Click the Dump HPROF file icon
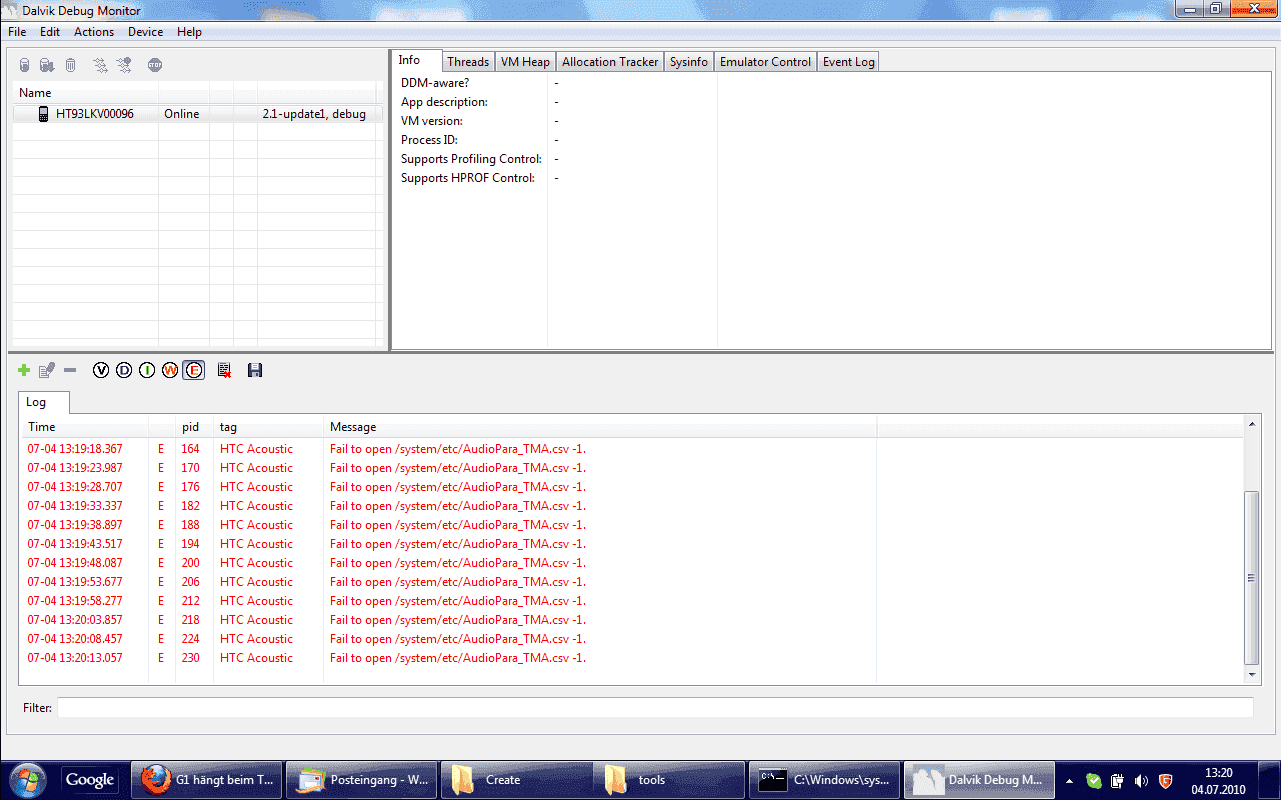 tap(47, 65)
